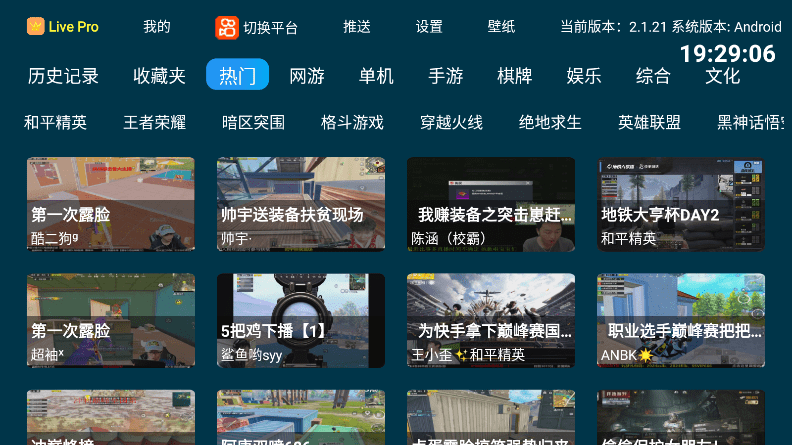Switch to 手游 category tab

(x=446, y=76)
